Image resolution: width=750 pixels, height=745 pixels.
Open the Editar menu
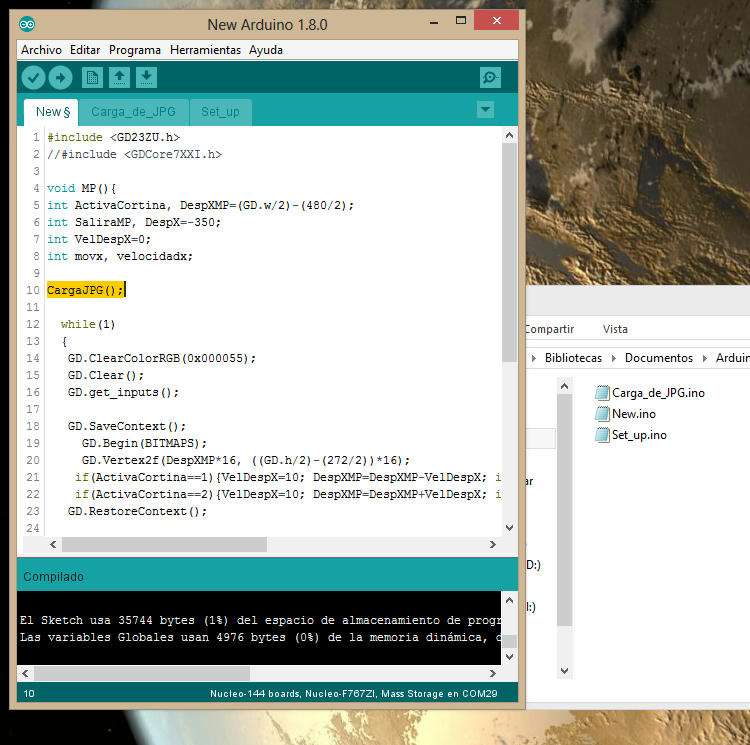[85, 50]
